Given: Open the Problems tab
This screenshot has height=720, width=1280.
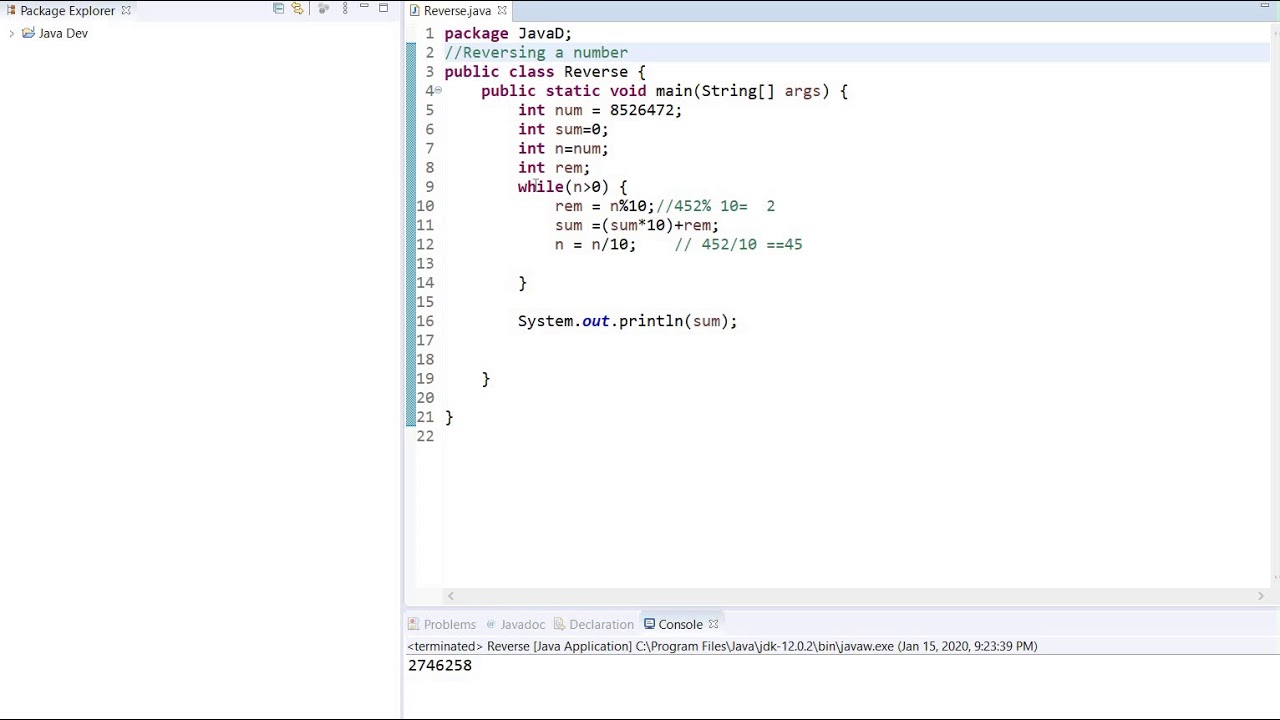Looking at the screenshot, I should click(x=449, y=624).
